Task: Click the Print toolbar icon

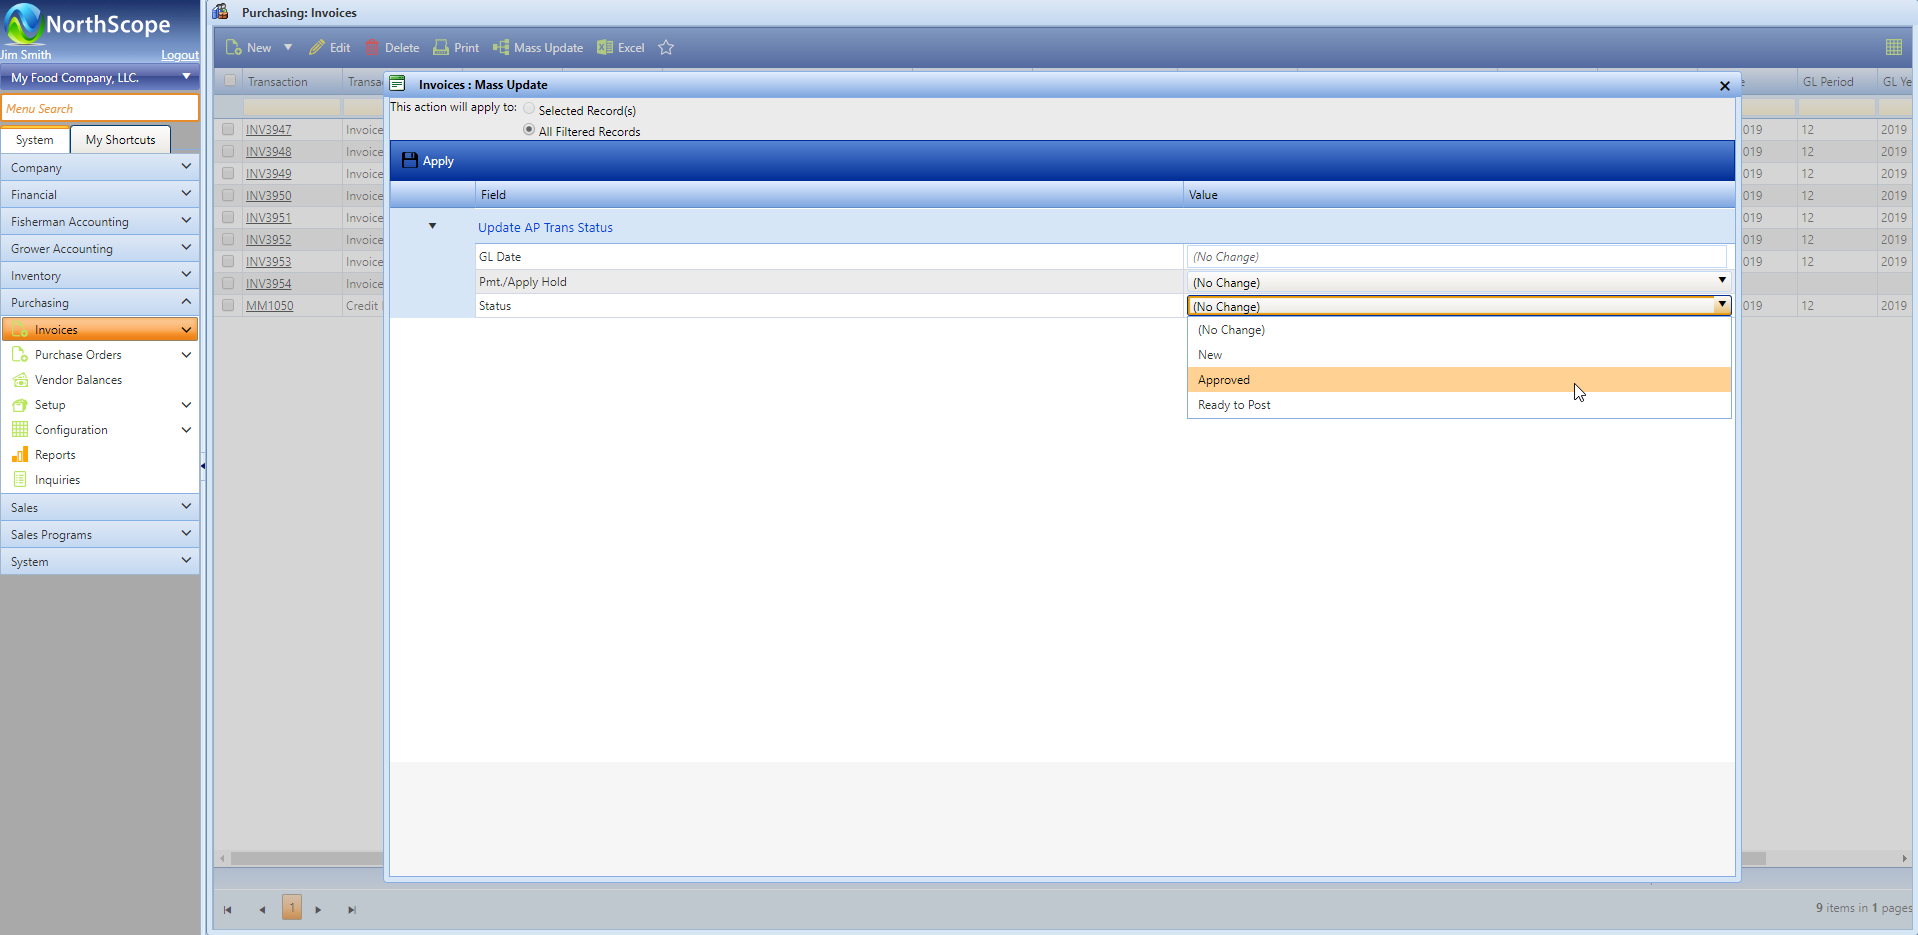Action: point(441,48)
